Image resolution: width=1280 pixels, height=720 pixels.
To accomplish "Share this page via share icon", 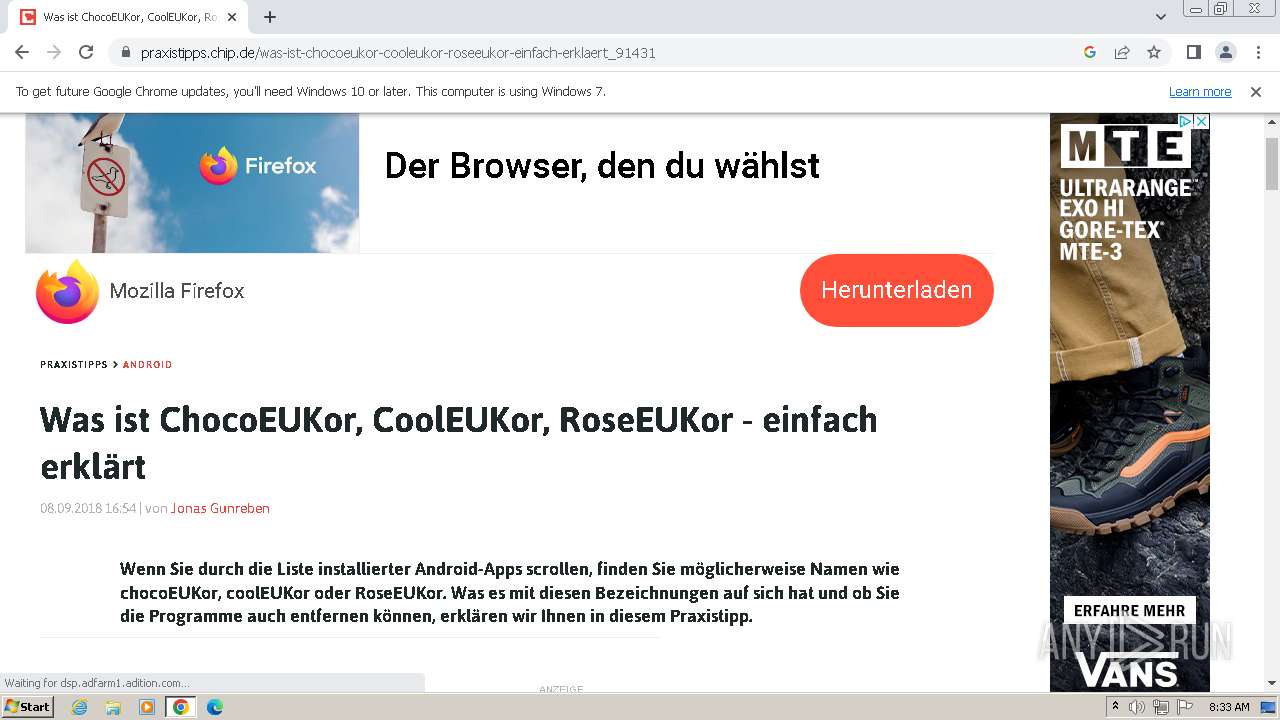I will [1122, 53].
